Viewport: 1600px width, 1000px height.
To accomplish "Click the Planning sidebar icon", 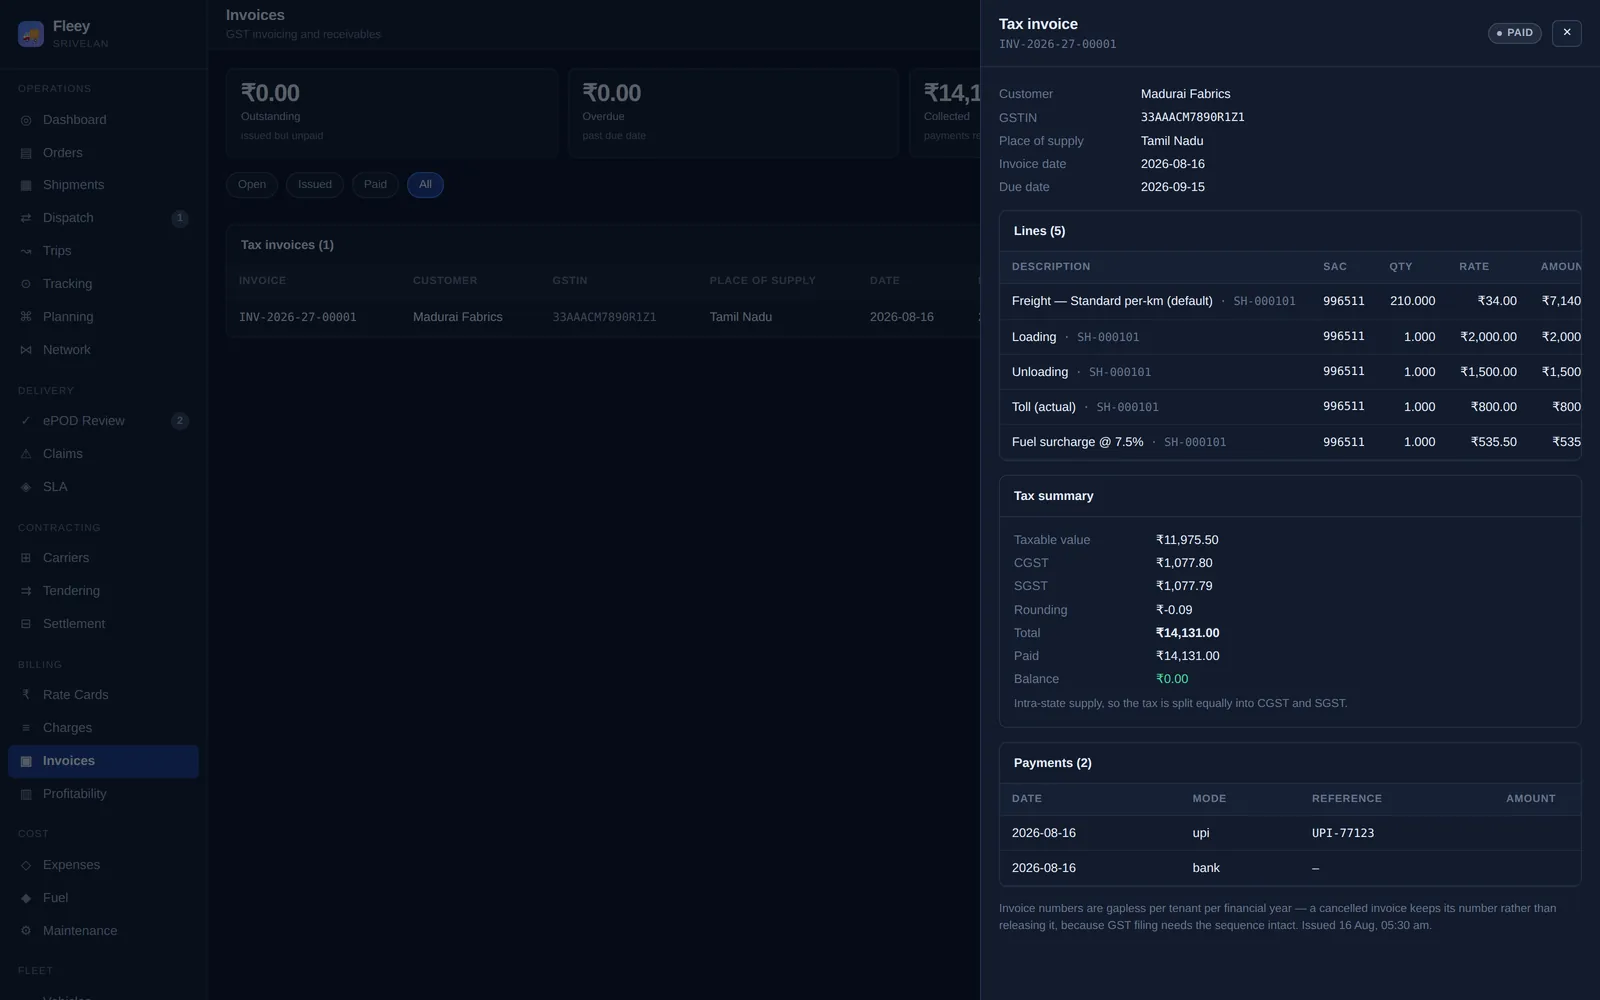I will (26, 317).
